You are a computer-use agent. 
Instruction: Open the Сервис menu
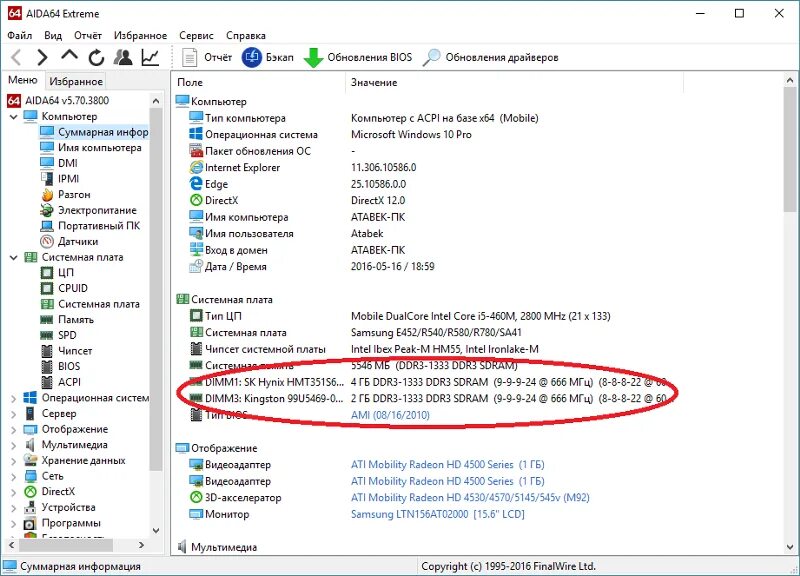coord(196,35)
